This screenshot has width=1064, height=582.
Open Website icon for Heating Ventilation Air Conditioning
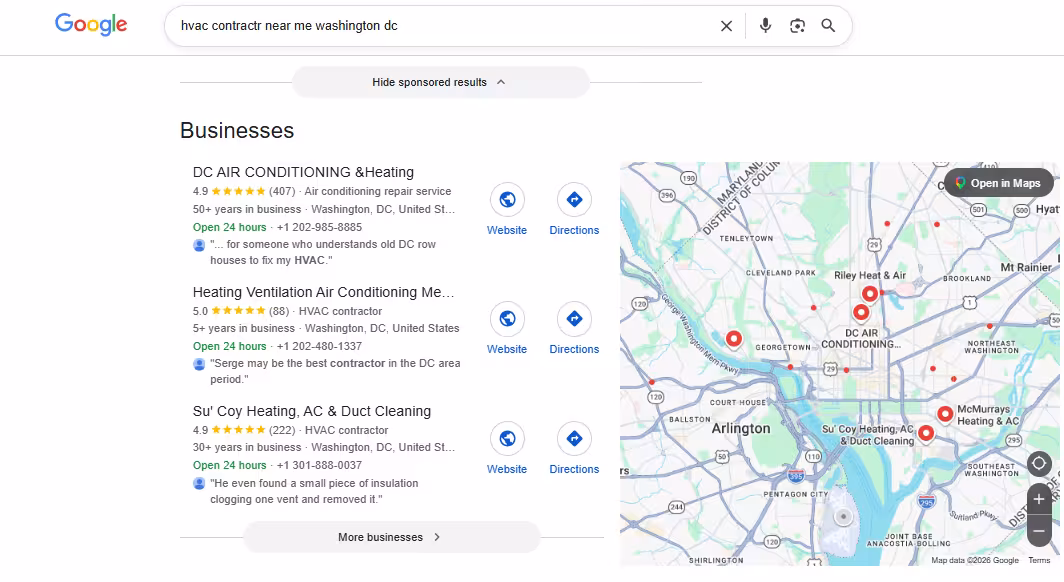tap(507, 319)
